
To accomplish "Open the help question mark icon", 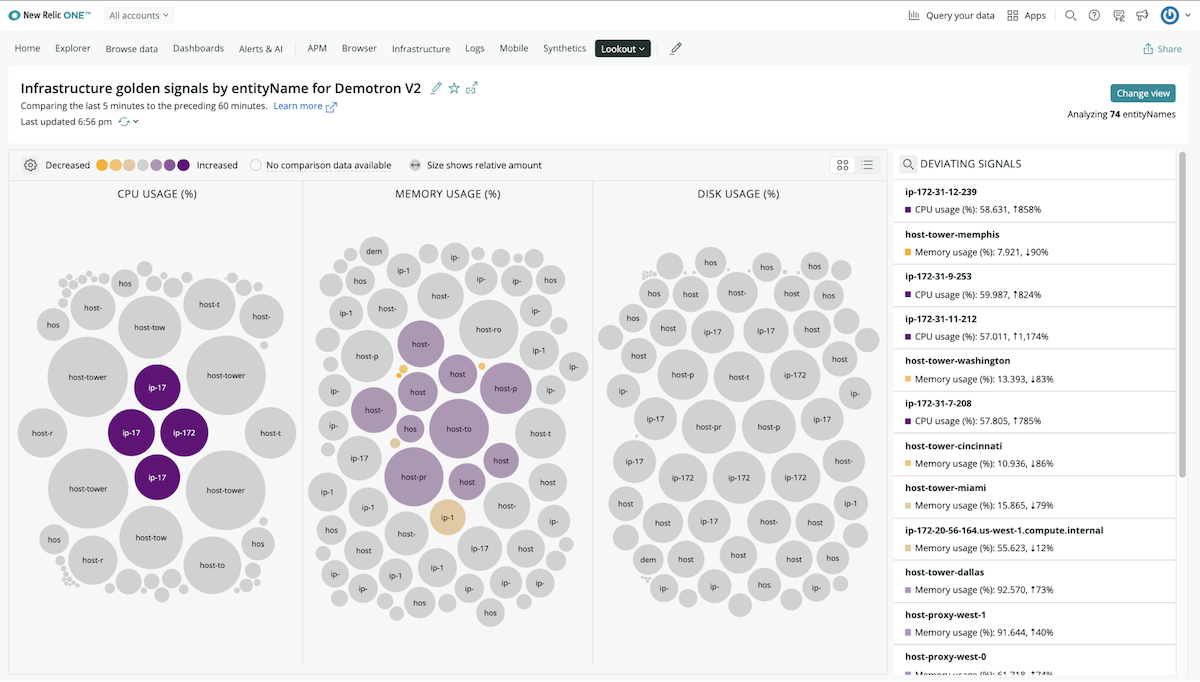I will coord(1095,15).
